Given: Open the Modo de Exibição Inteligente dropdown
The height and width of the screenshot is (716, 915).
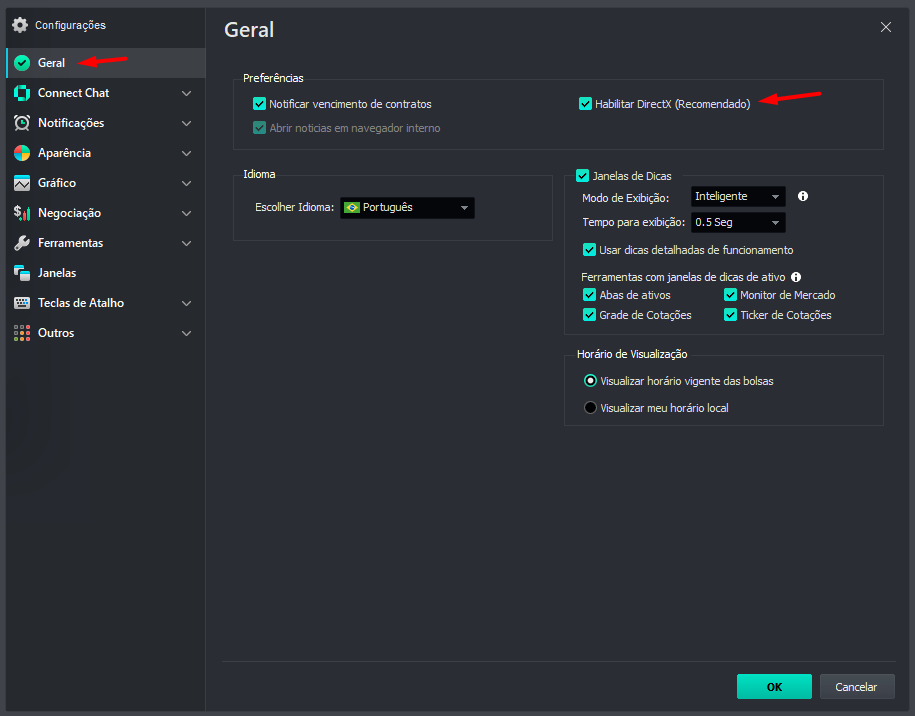Looking at the screenshot, I should 738,197.
